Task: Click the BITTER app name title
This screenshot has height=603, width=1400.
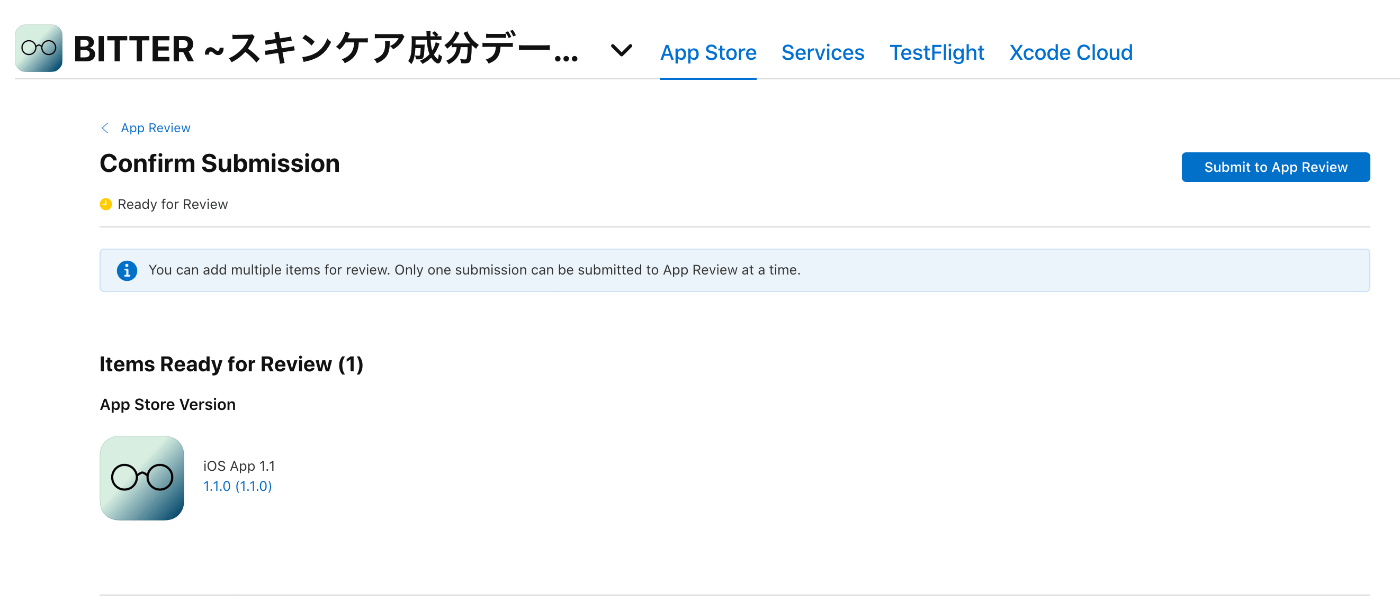Action: 326,50
